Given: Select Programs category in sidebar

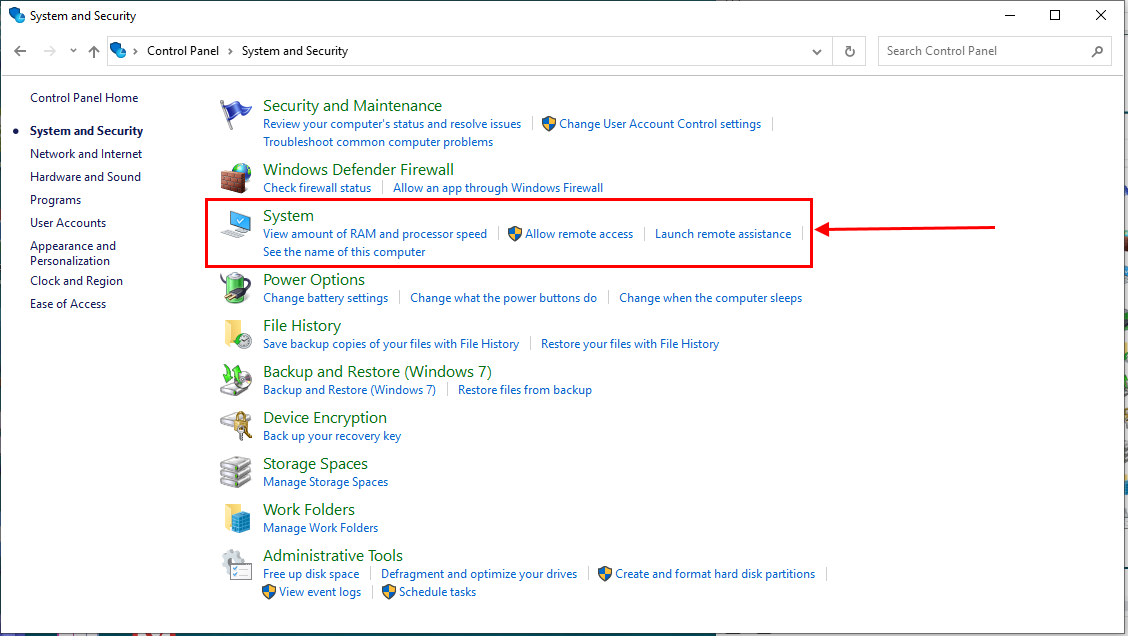Looking at the screenshot, I should click(55, 200).
